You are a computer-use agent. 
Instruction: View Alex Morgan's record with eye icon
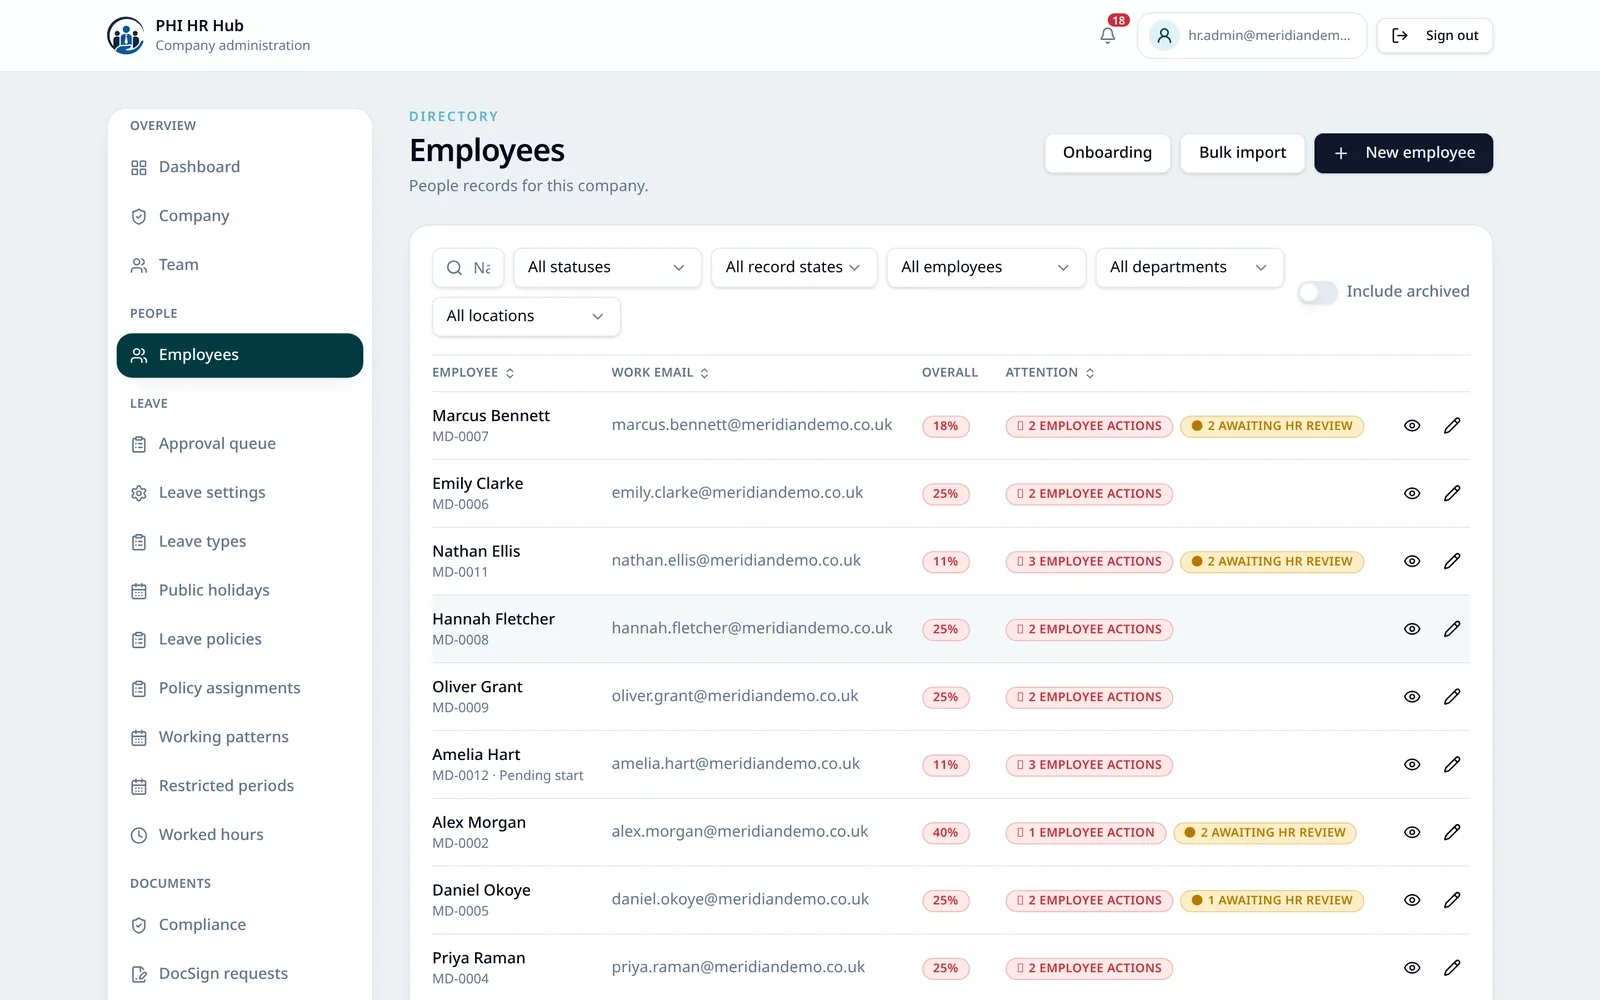pos(1412,832)
